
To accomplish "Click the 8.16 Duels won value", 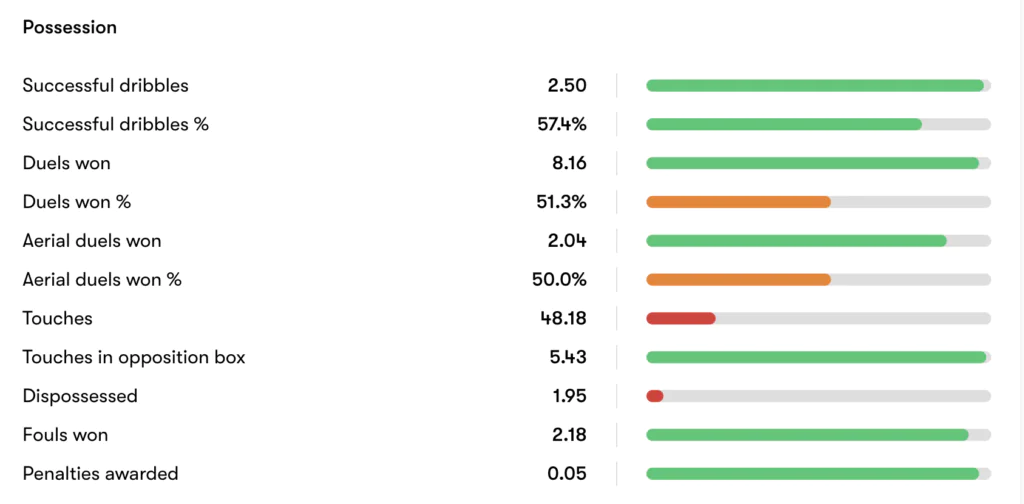I will pyautogui.click(x=568, y=163).
